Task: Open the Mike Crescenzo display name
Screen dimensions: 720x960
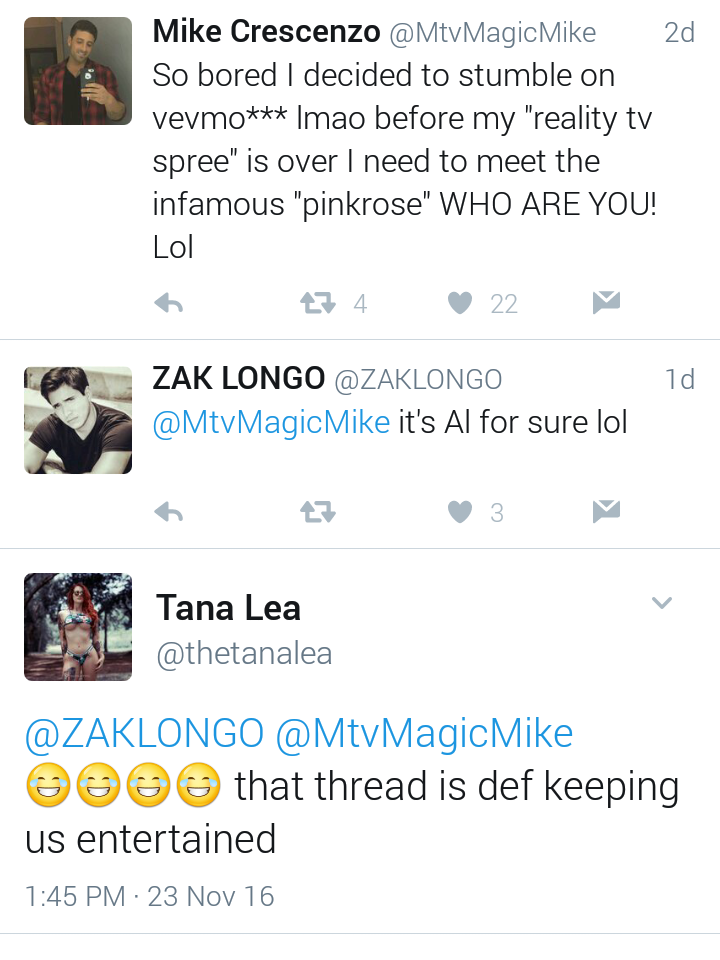Action: [x=266, y=31]
